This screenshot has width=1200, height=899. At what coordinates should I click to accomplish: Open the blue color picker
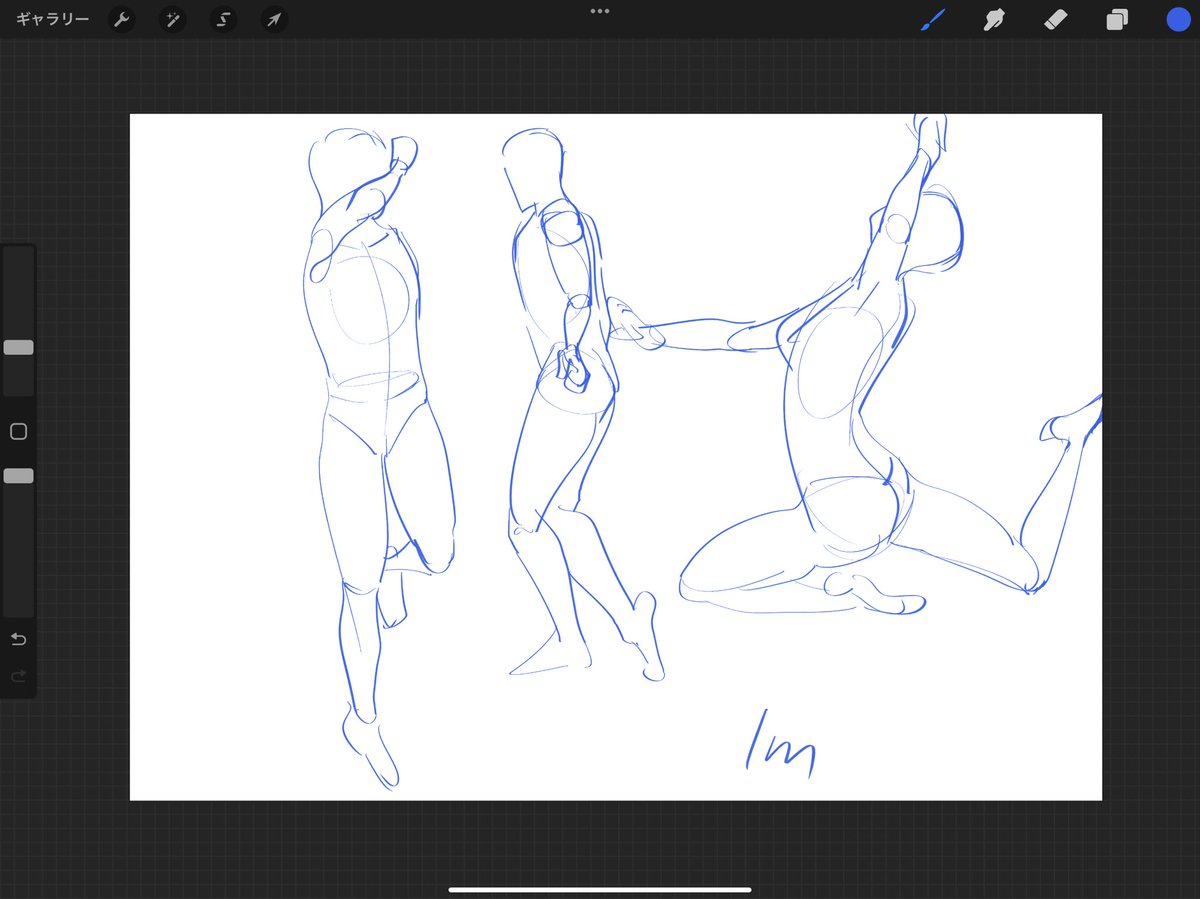(x=1178, y=19)
